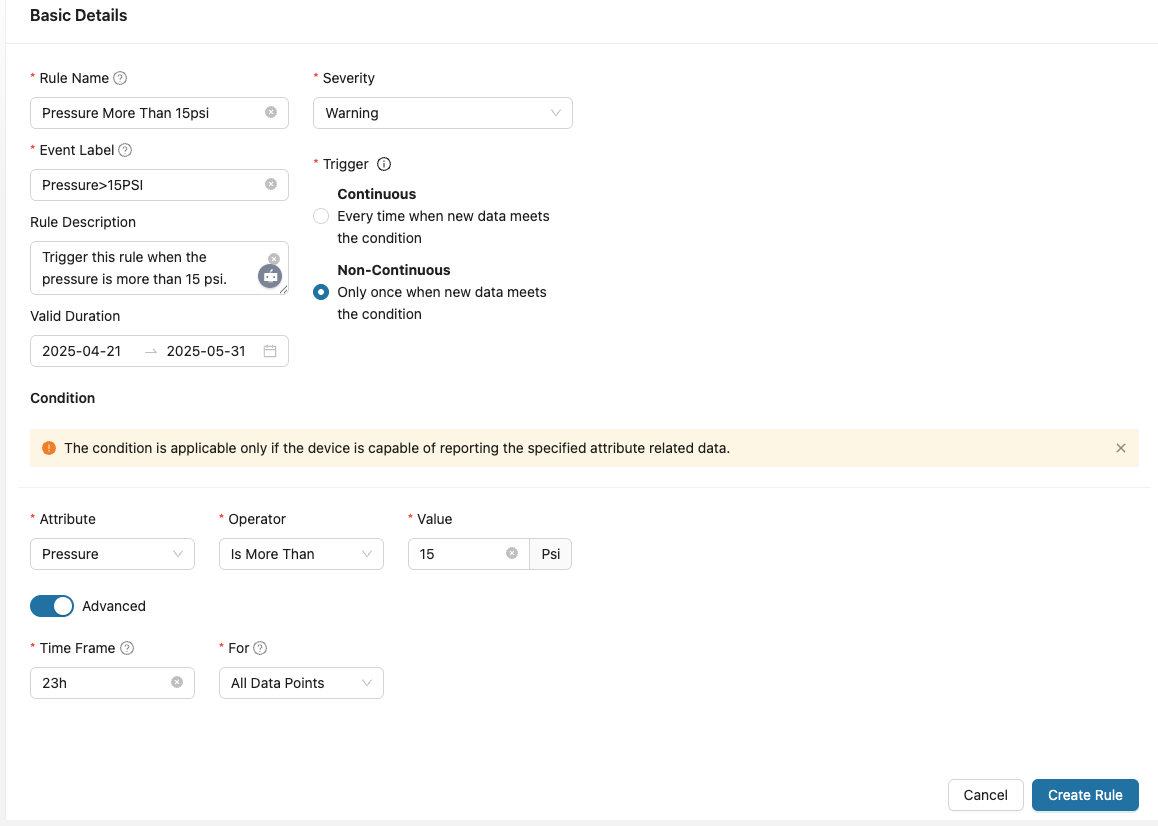Clear the Event Label field text
Viewport: 1158px width, 826px height.
click(271, 184)
